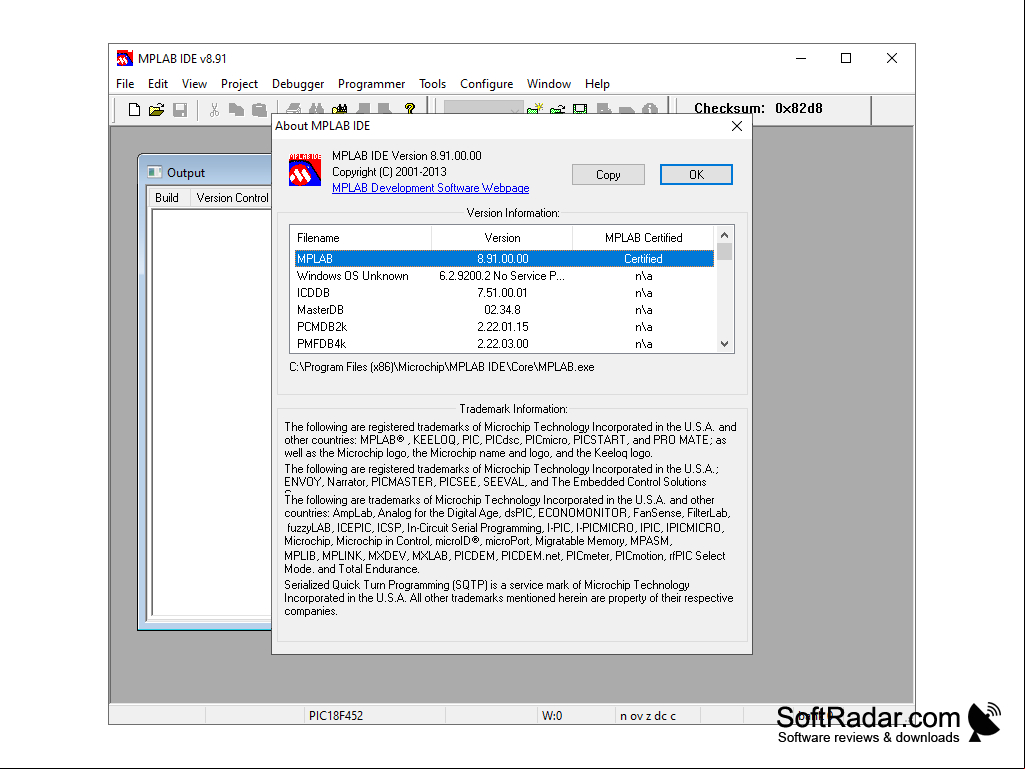Open the Configure menu
This screenshot has width=1025, height=769.
(x=486, y=84)
